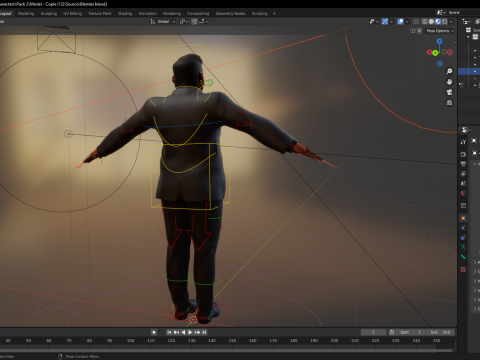Click the Z axis on navigation gizmo

pyautogui.click(x=440, y=41)
